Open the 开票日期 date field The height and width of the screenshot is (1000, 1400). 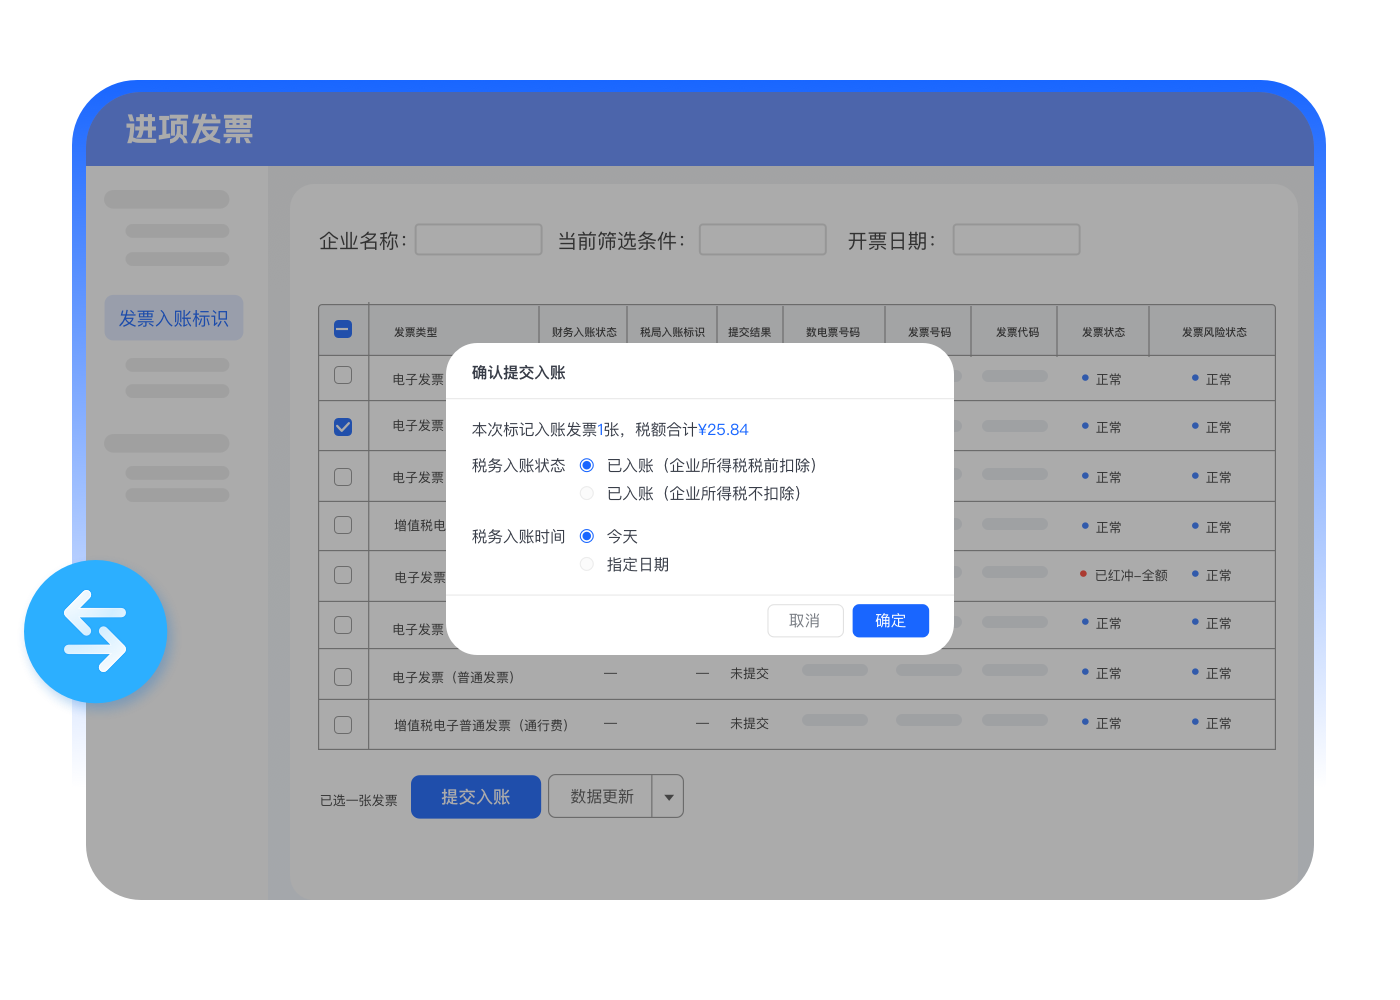[1016, 240]
